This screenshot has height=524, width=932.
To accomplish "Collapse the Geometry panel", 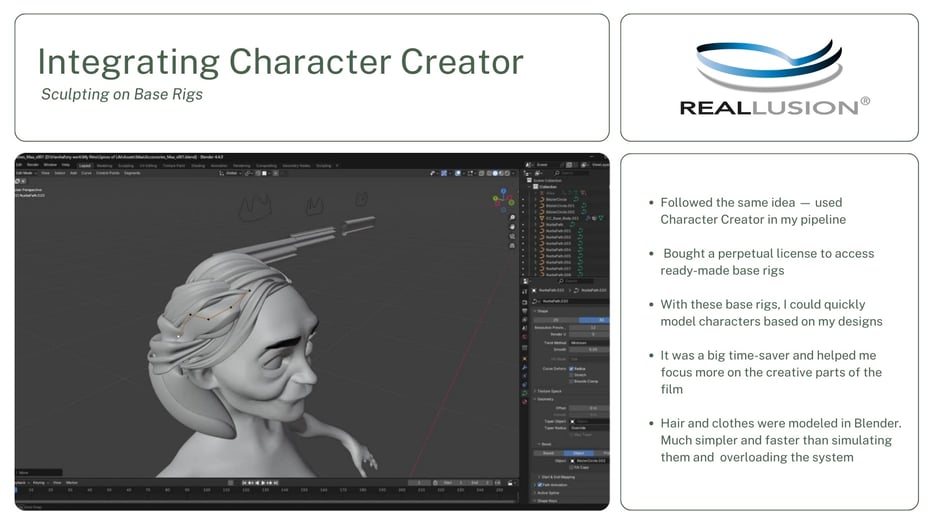I will click(x=544, y=399).
